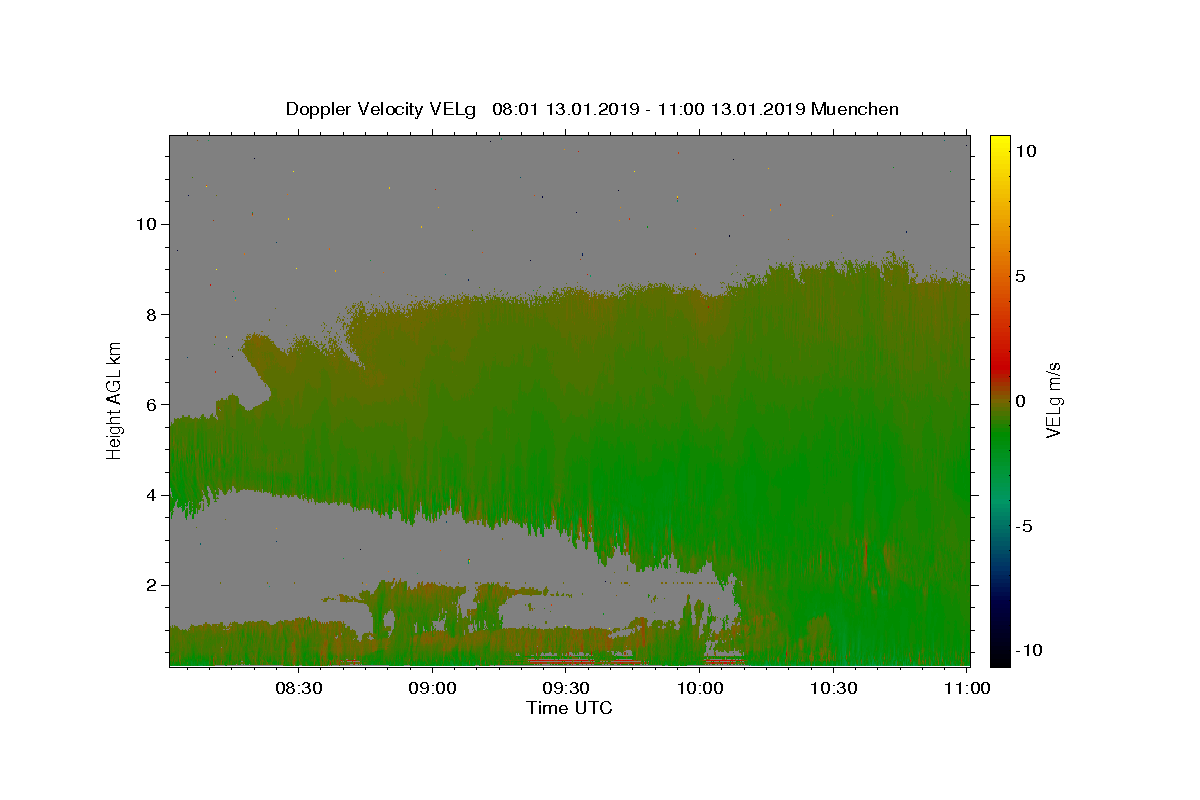The image size is (1200, 800).
Task: Click the '08:30' time tick label
Action: click(299, 688)
